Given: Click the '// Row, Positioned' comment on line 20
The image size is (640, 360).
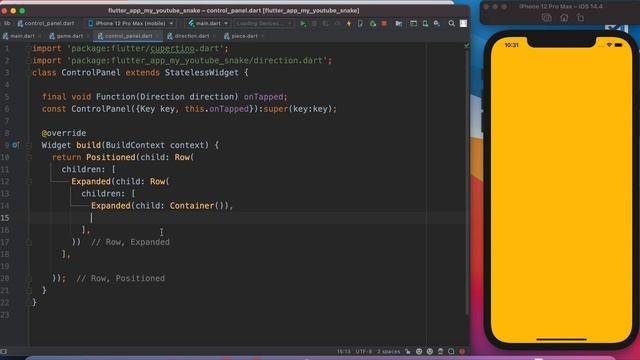Looking at the screenshot, I should tap(120, 278).
